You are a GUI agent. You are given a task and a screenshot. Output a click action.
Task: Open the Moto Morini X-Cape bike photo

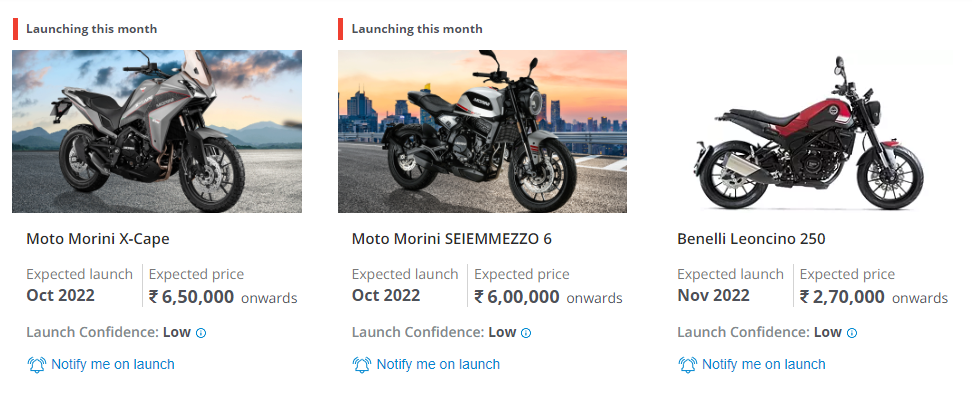[157, 131]
